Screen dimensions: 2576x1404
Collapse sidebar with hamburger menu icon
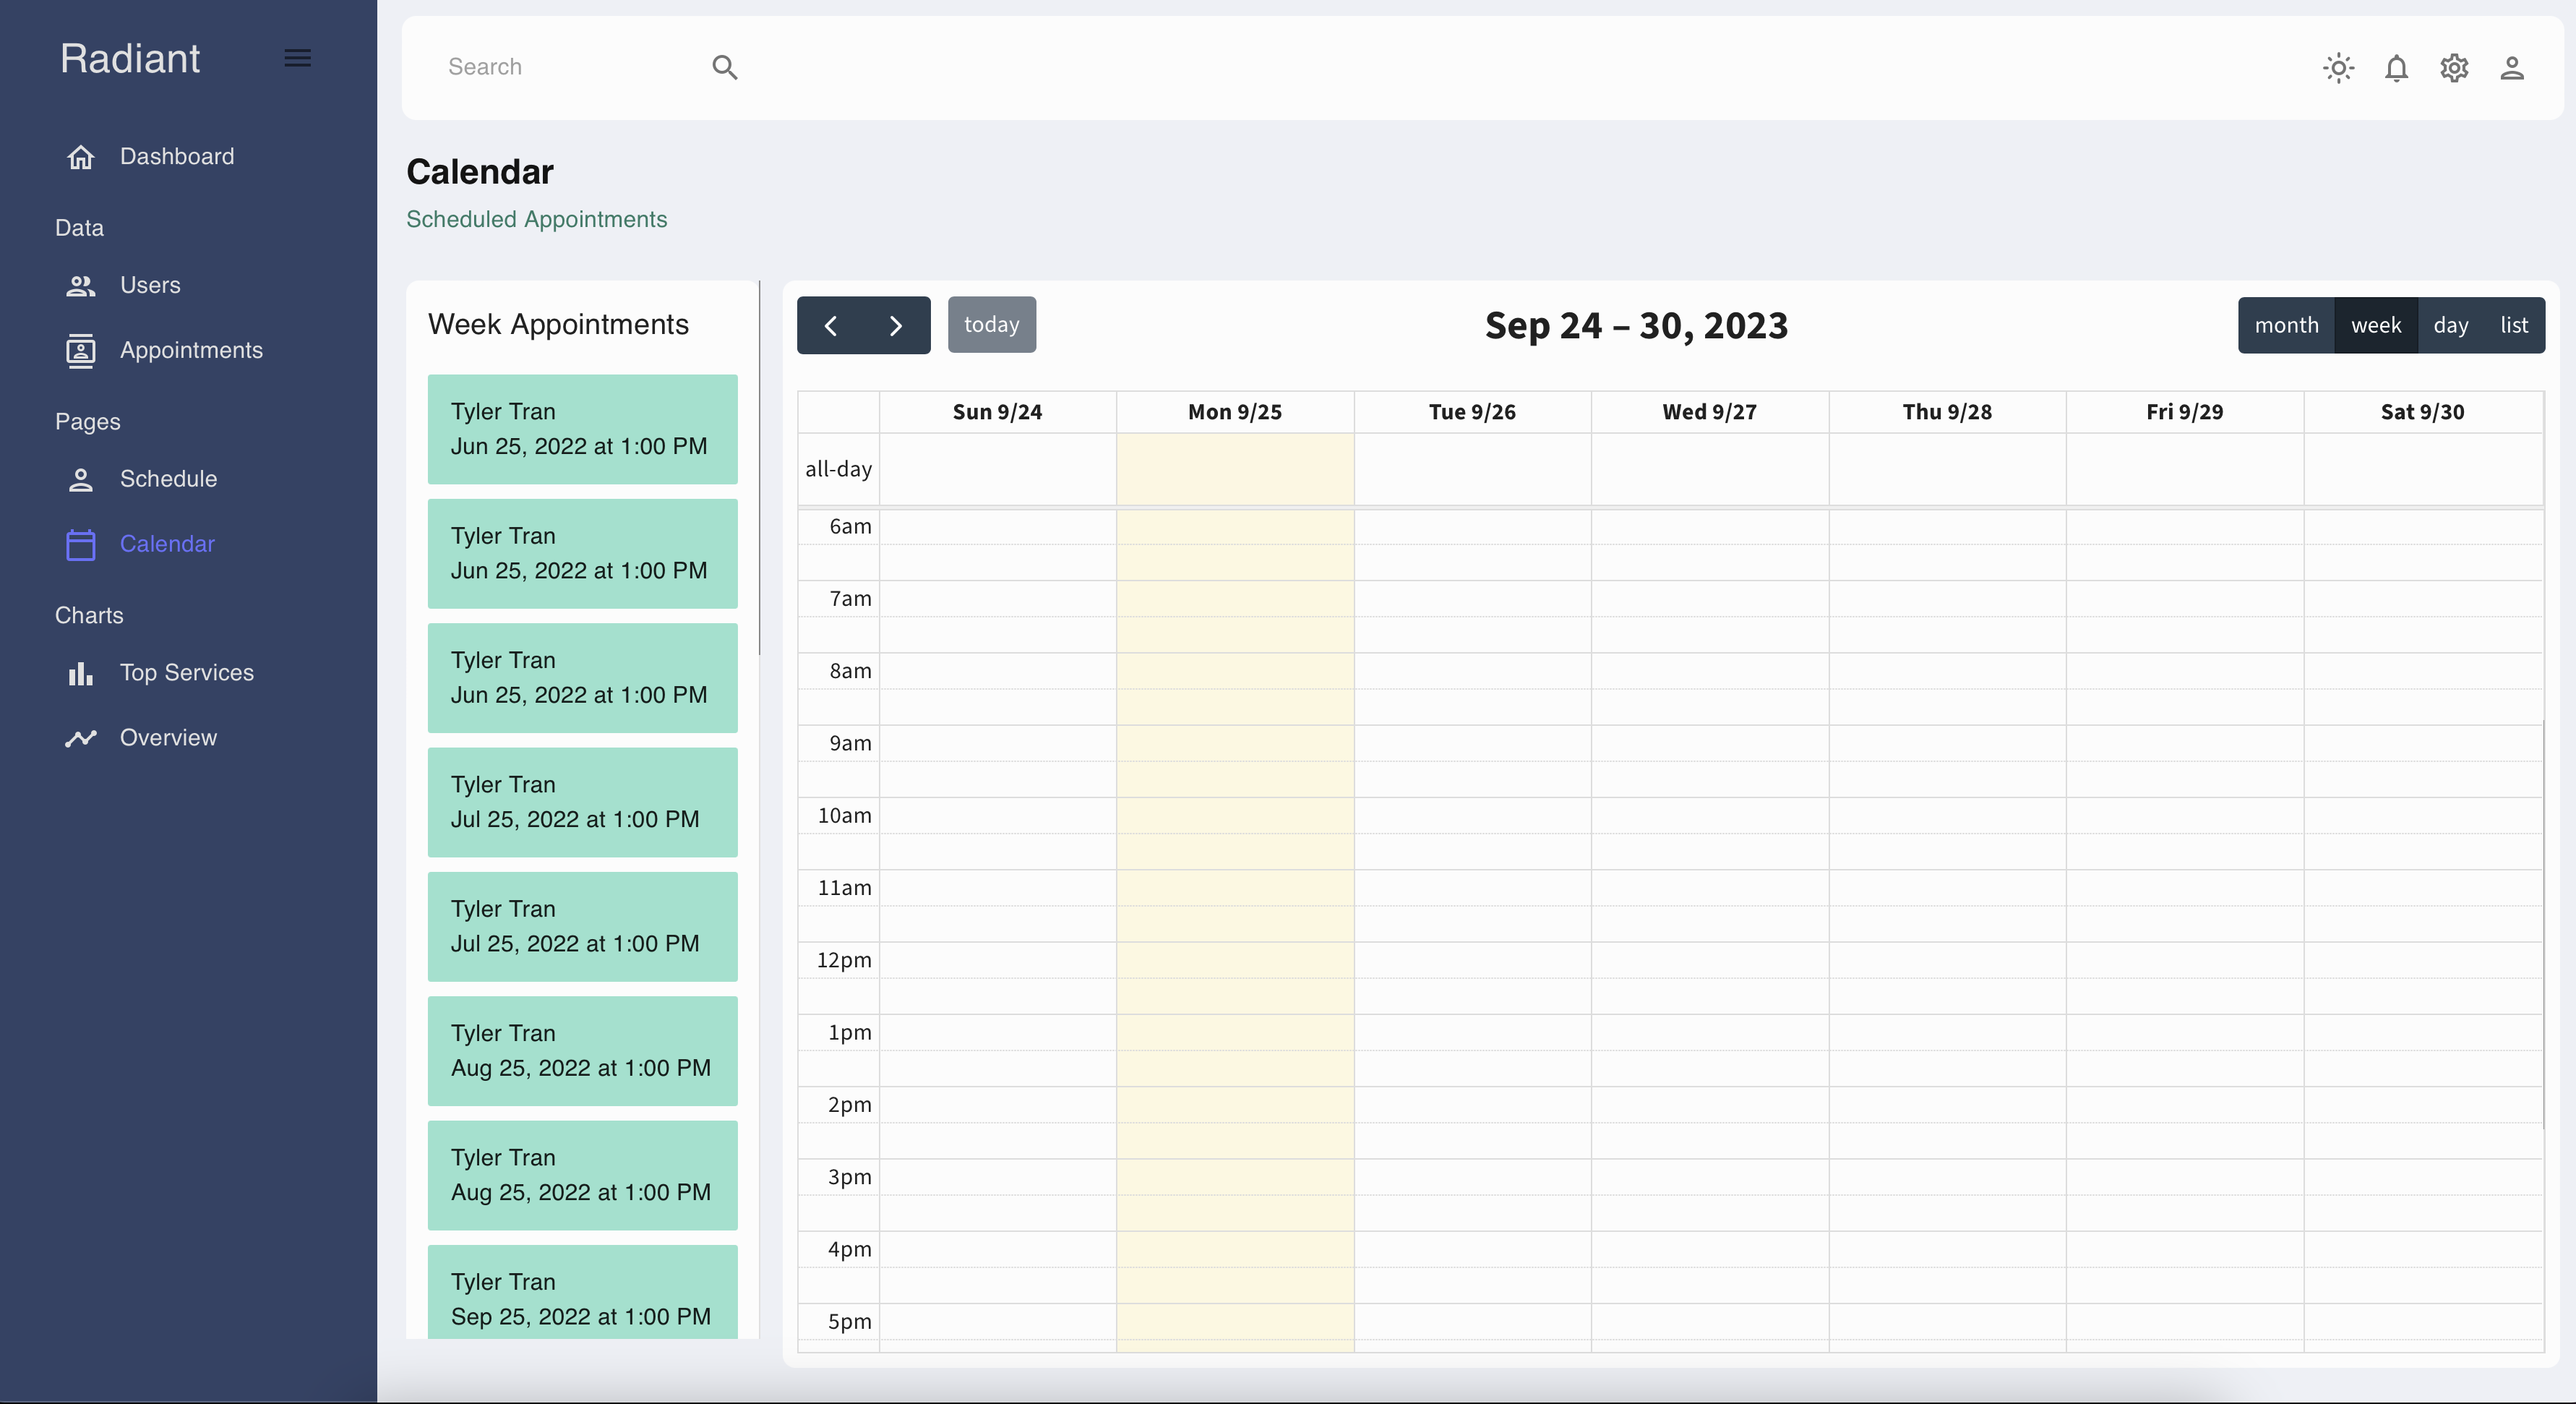tap(297, 58)
